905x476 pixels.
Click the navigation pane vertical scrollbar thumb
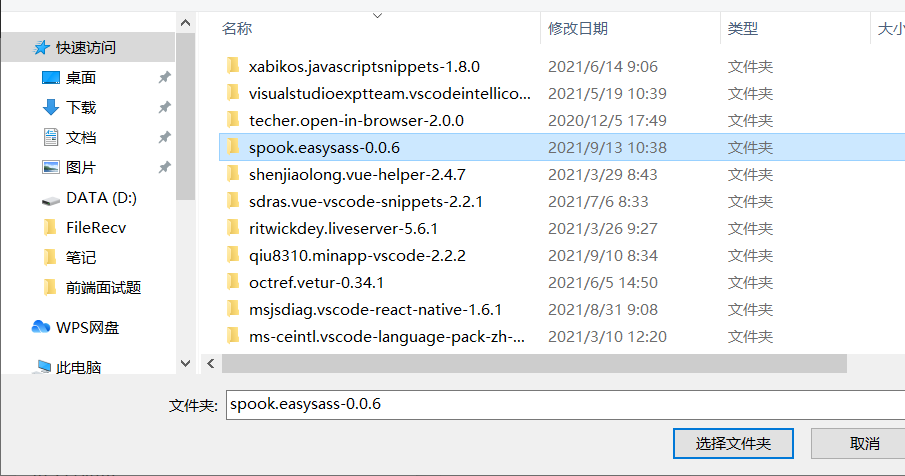click(185, 117)
